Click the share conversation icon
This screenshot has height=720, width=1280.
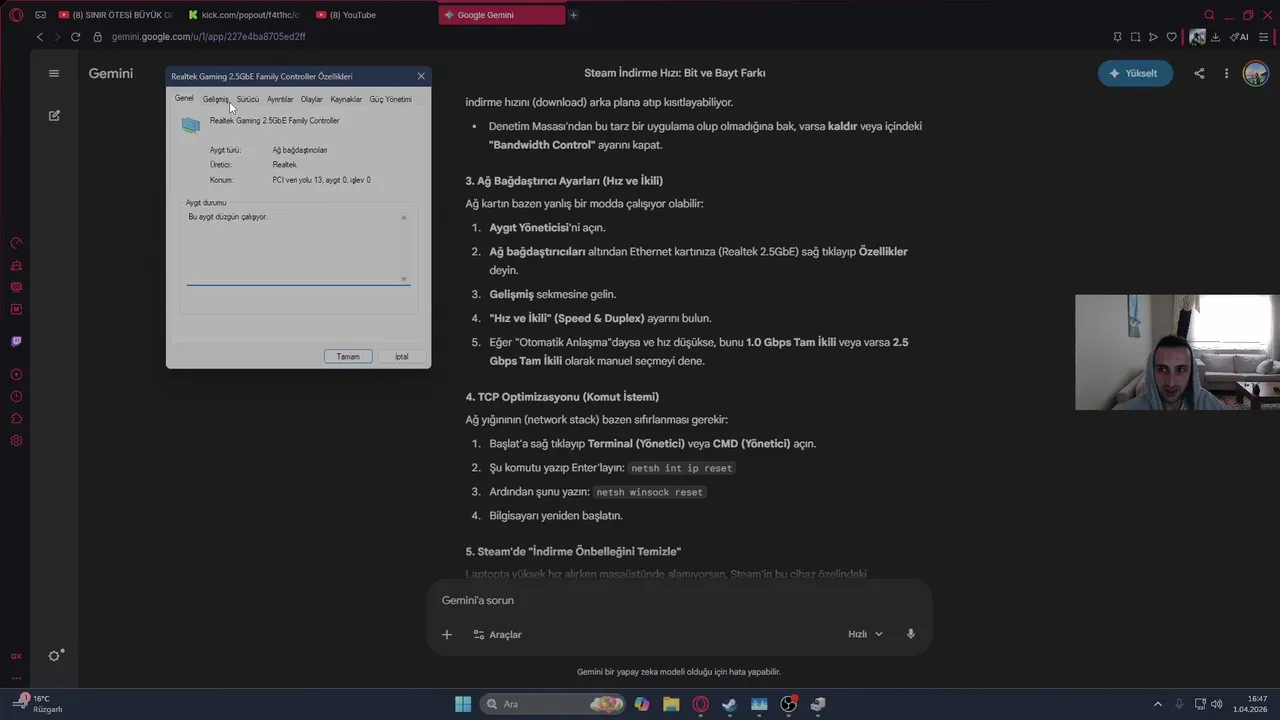coord(1199,73)
